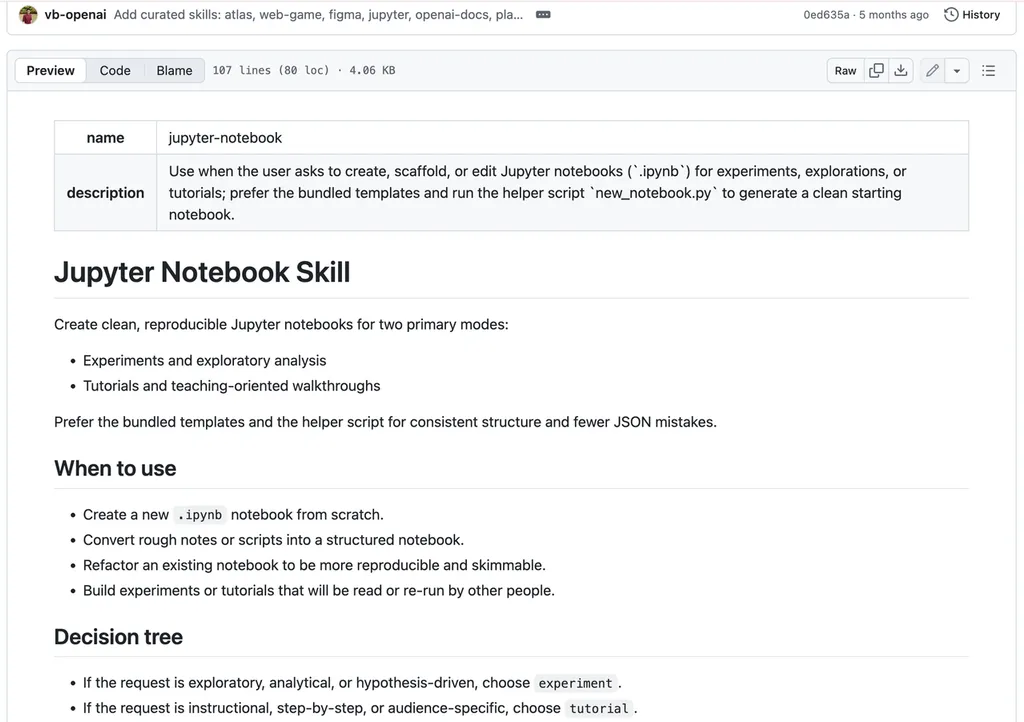Click '107 lines (80 loc) · 4.06 KB' file info

click(304, 71)
